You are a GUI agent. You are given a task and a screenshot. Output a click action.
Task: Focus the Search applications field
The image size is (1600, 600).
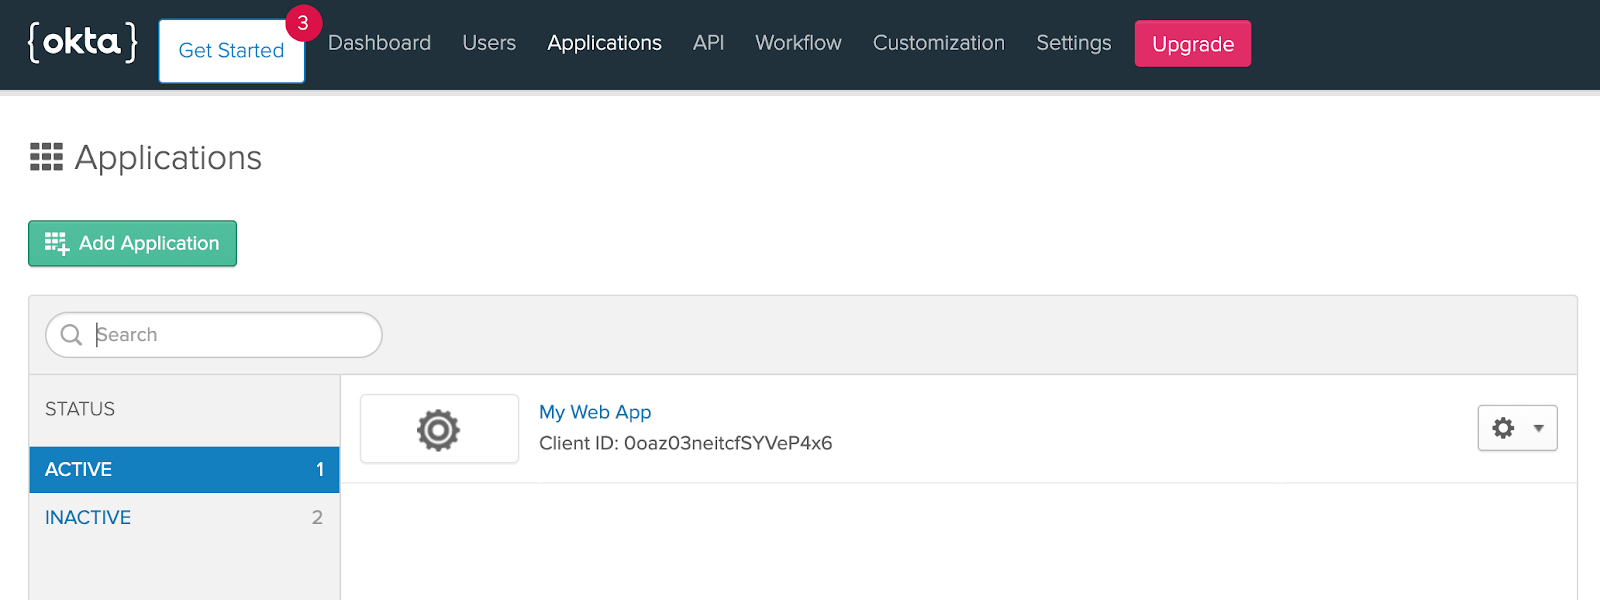point(230,335)
